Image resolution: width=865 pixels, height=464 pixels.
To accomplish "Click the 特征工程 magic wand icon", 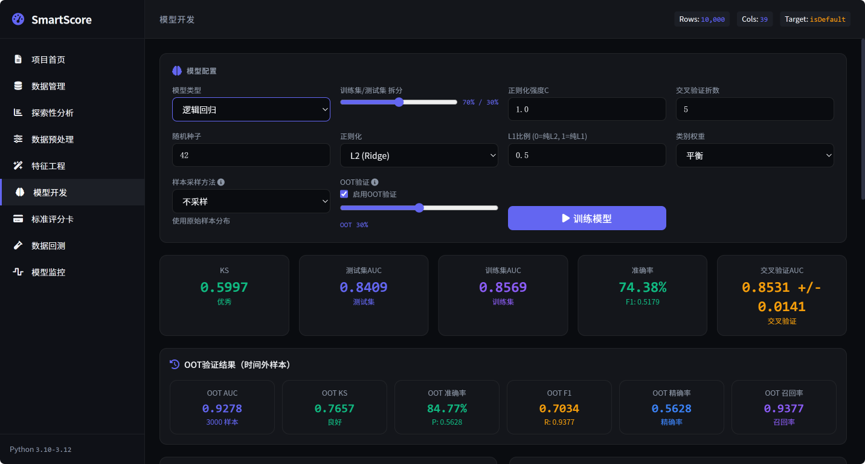I will coord(18,165).
